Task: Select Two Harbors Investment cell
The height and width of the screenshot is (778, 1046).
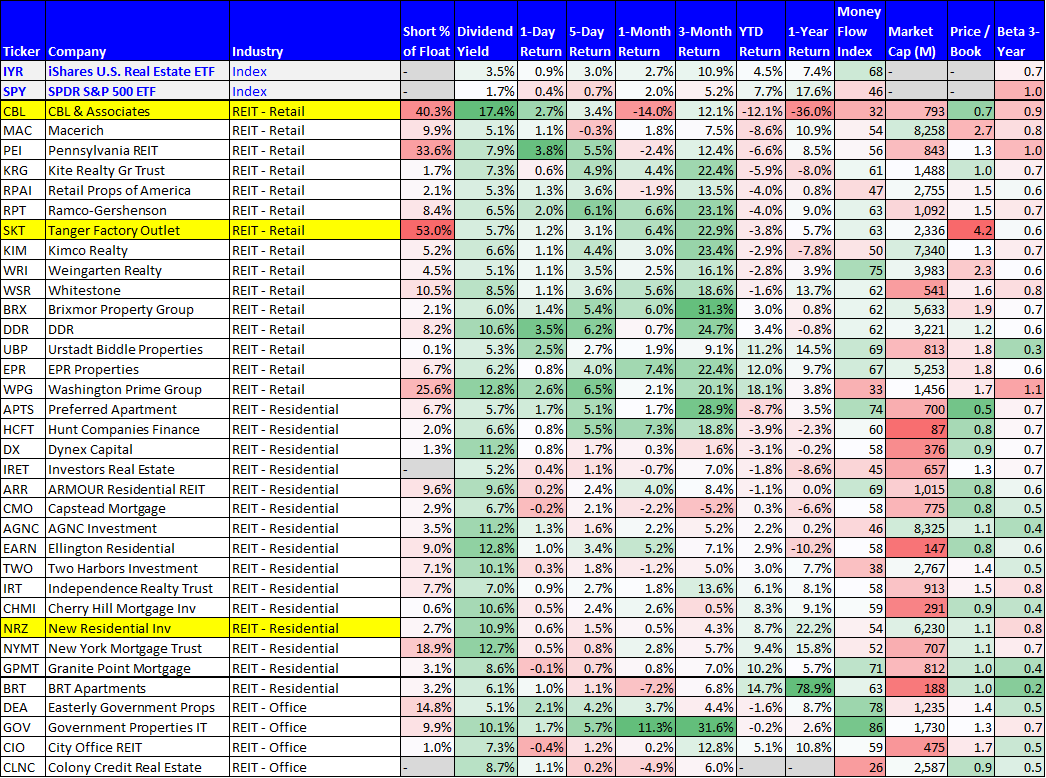Action: 137,568
